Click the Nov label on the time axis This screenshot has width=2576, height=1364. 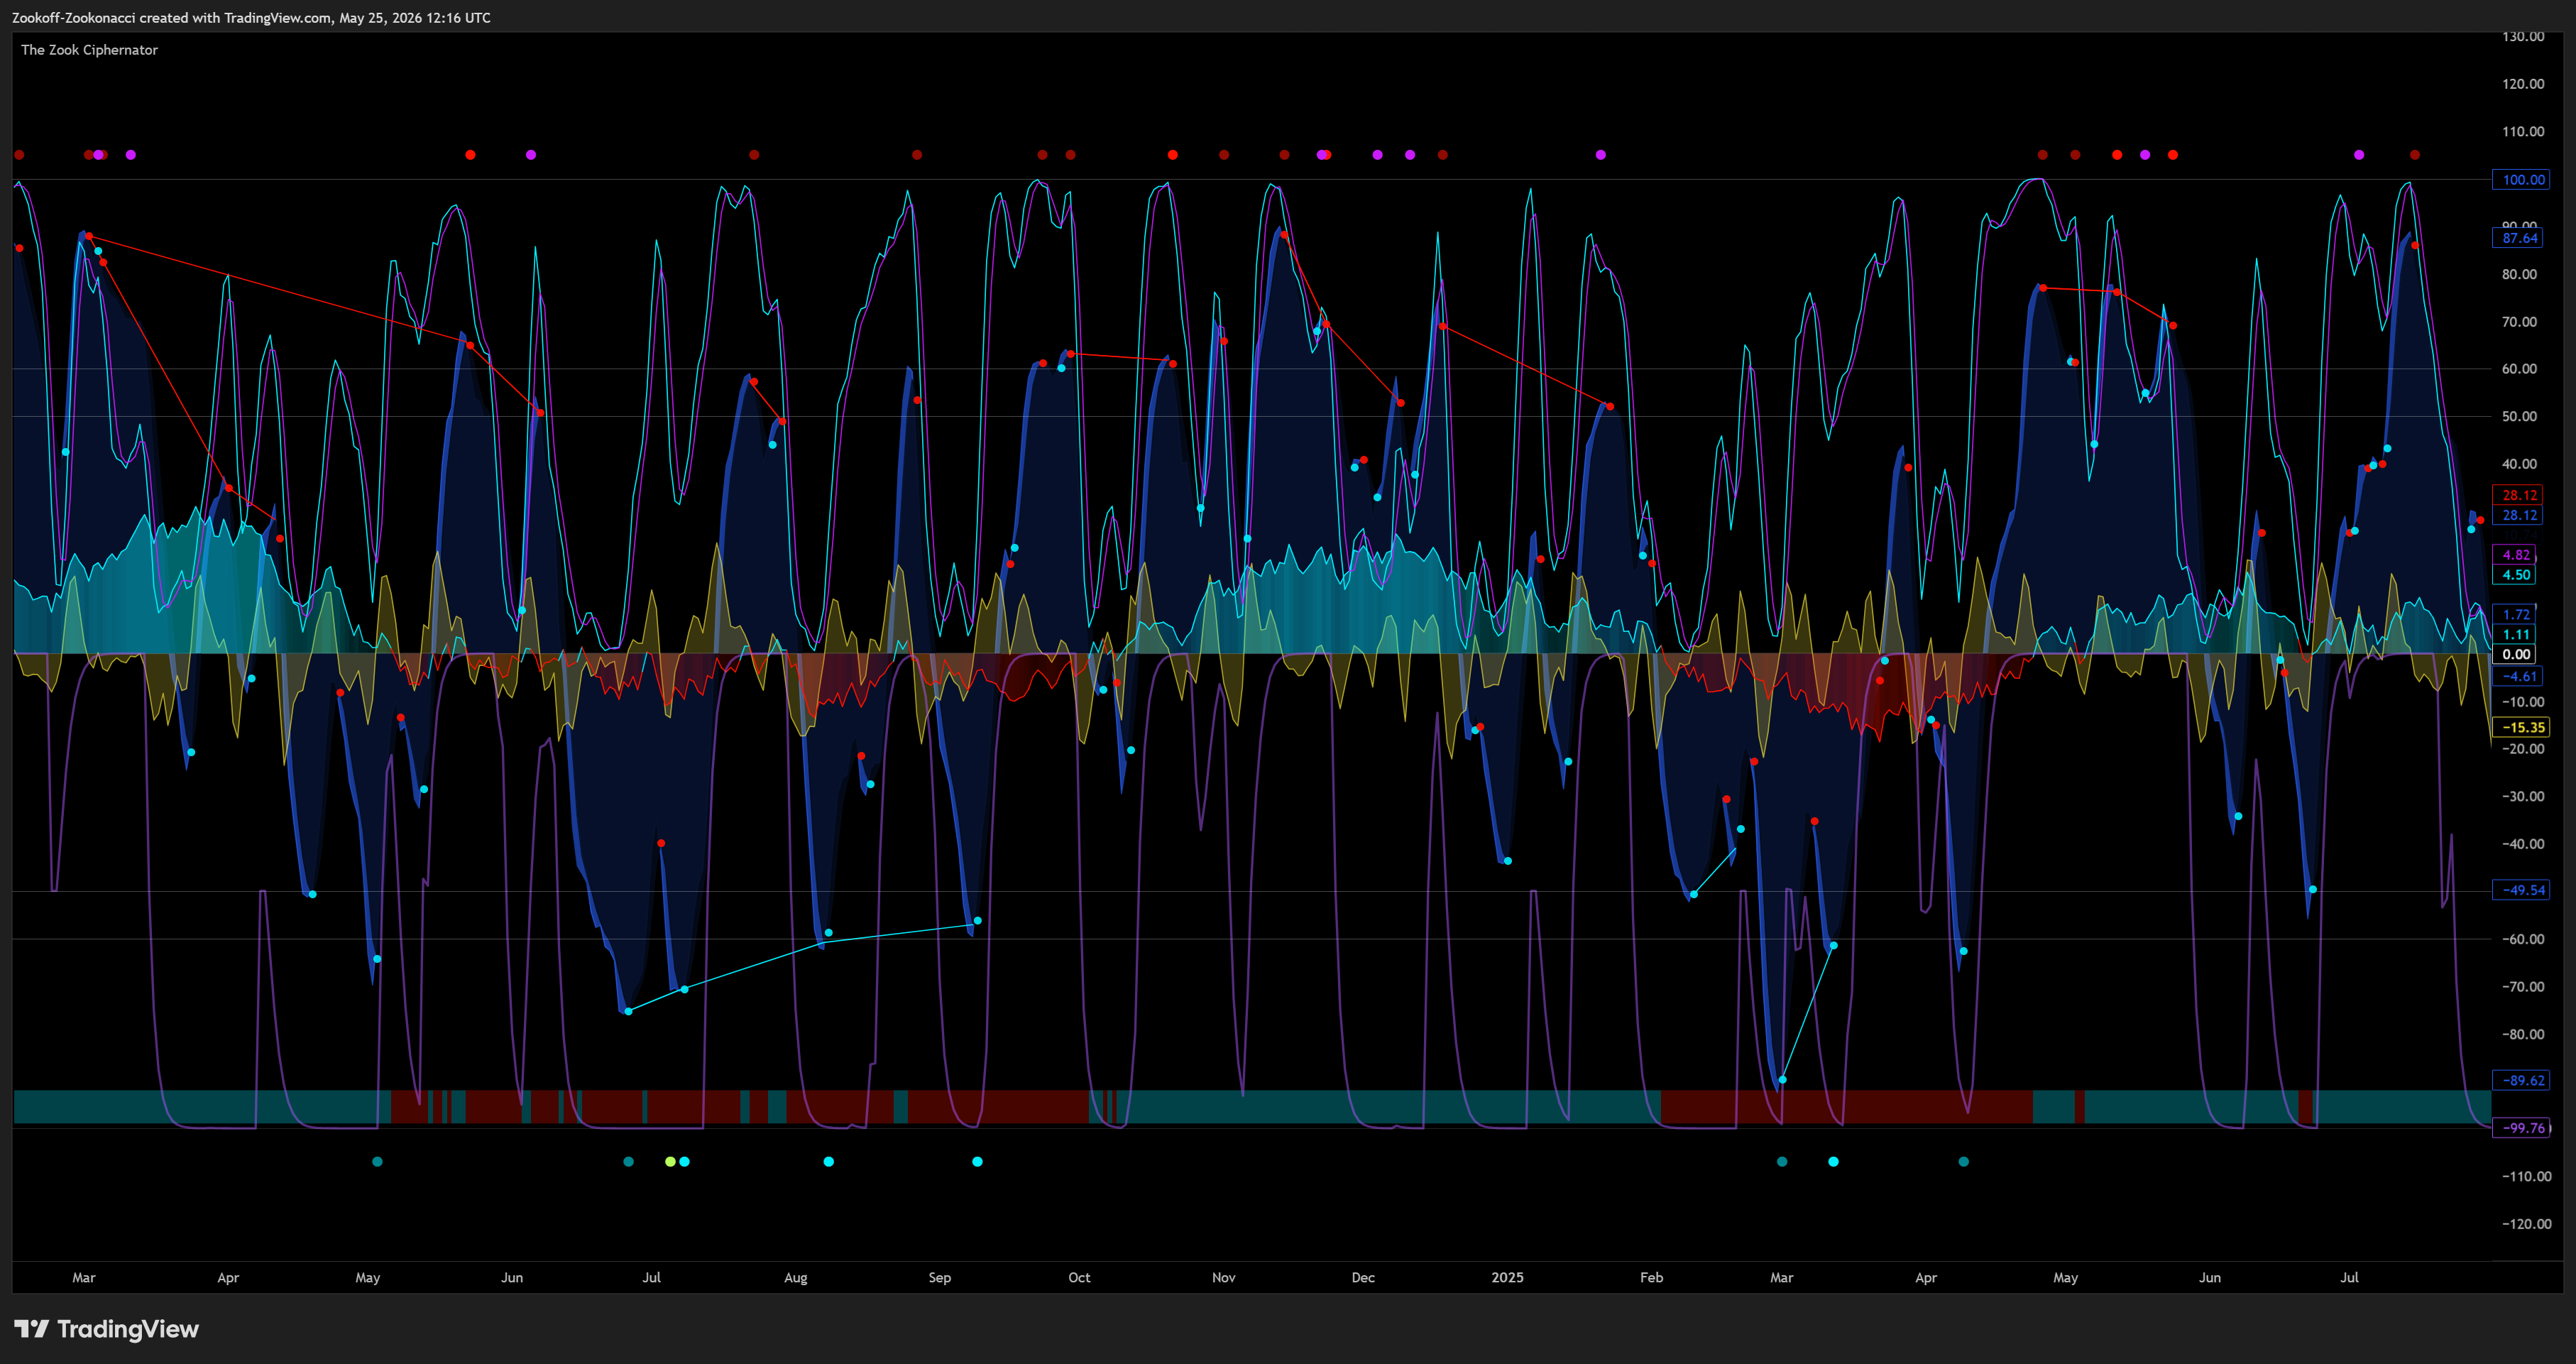[1224, 1278]
